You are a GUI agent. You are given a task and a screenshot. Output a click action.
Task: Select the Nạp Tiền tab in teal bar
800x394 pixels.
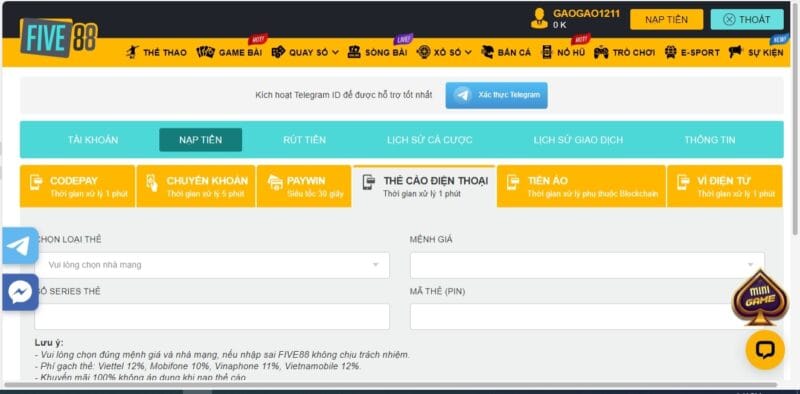201,140
